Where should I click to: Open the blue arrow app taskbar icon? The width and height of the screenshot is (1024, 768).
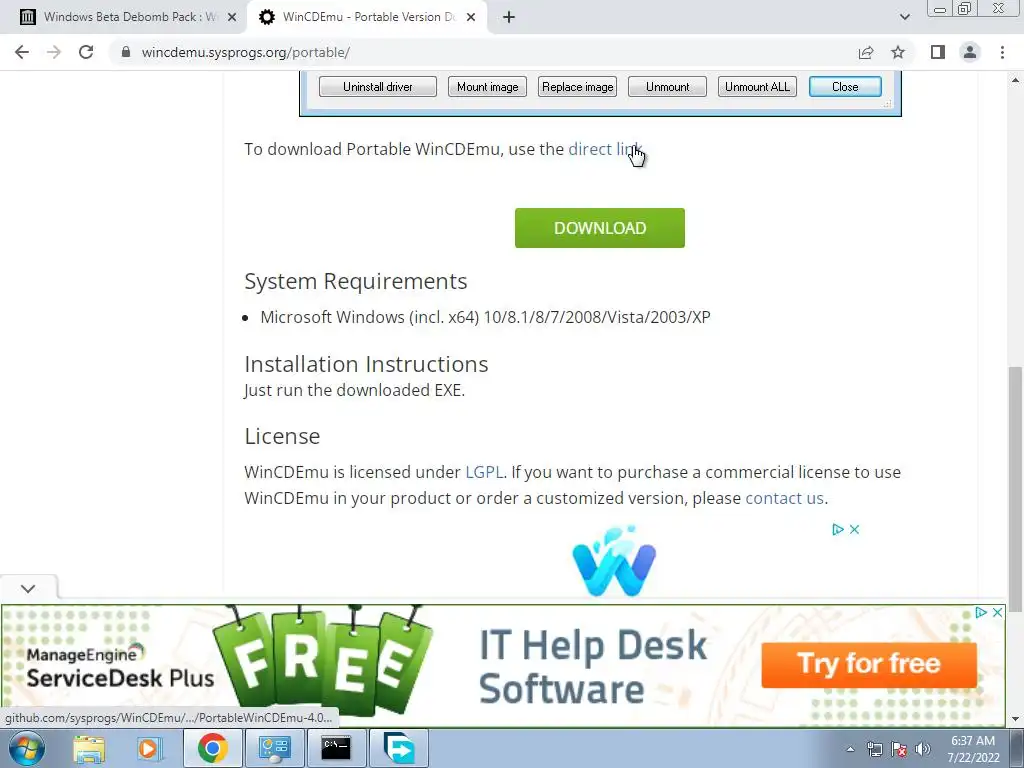(399, 748)
